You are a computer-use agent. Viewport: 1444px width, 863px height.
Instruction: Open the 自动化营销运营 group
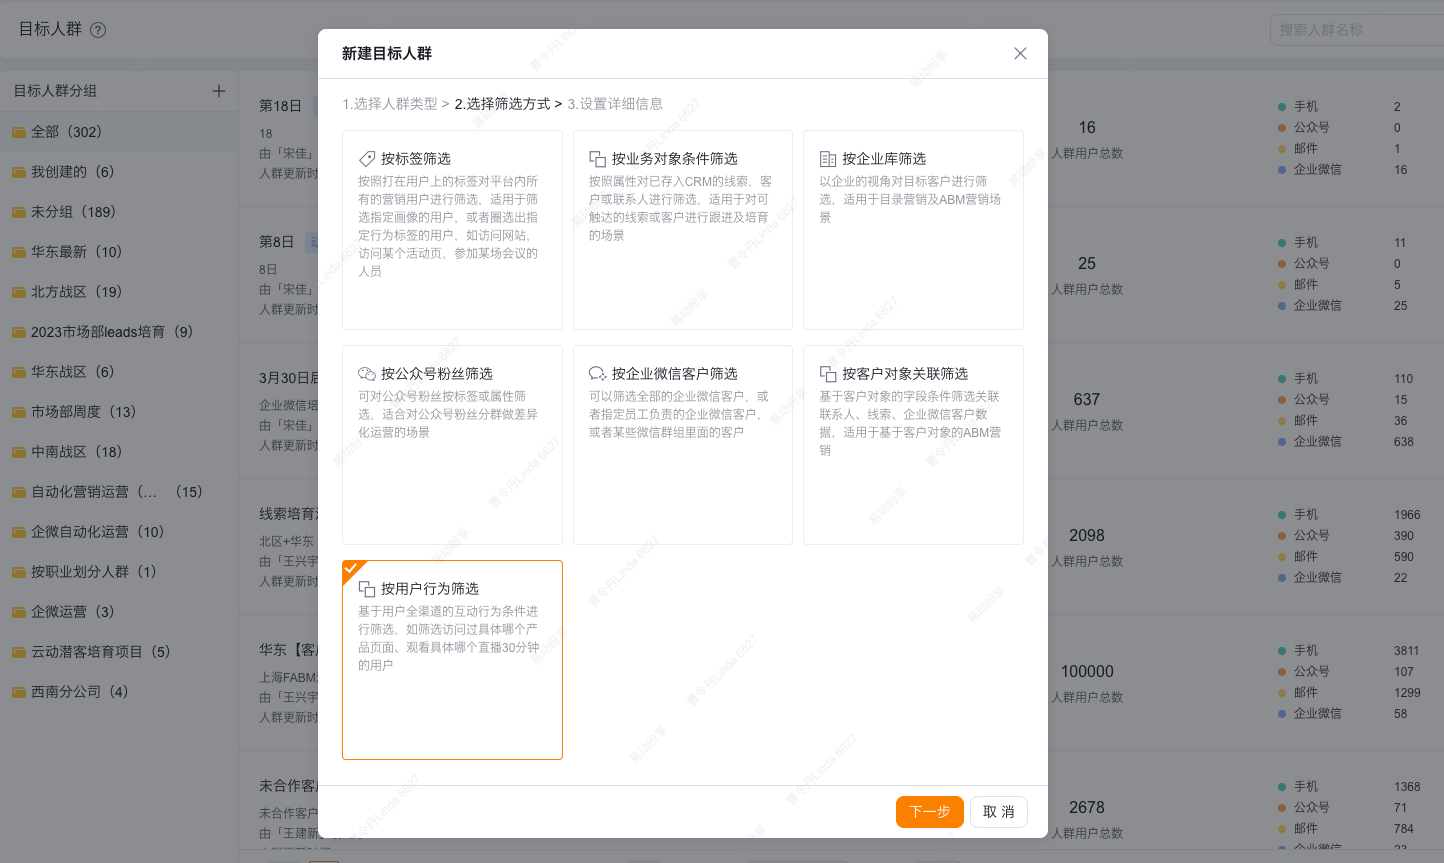[x=119, y=492]
